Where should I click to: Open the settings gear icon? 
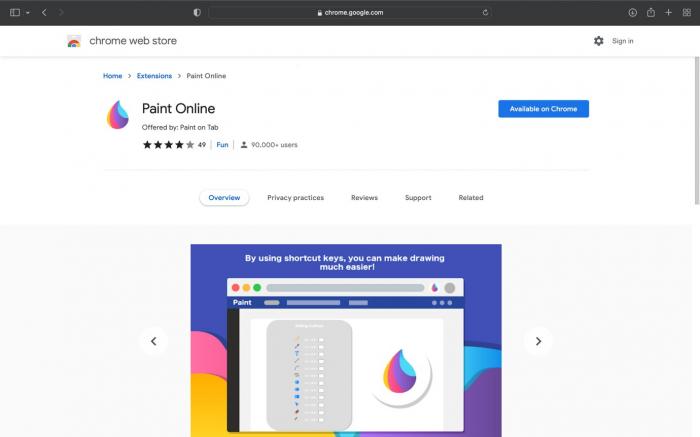point(599,41)
